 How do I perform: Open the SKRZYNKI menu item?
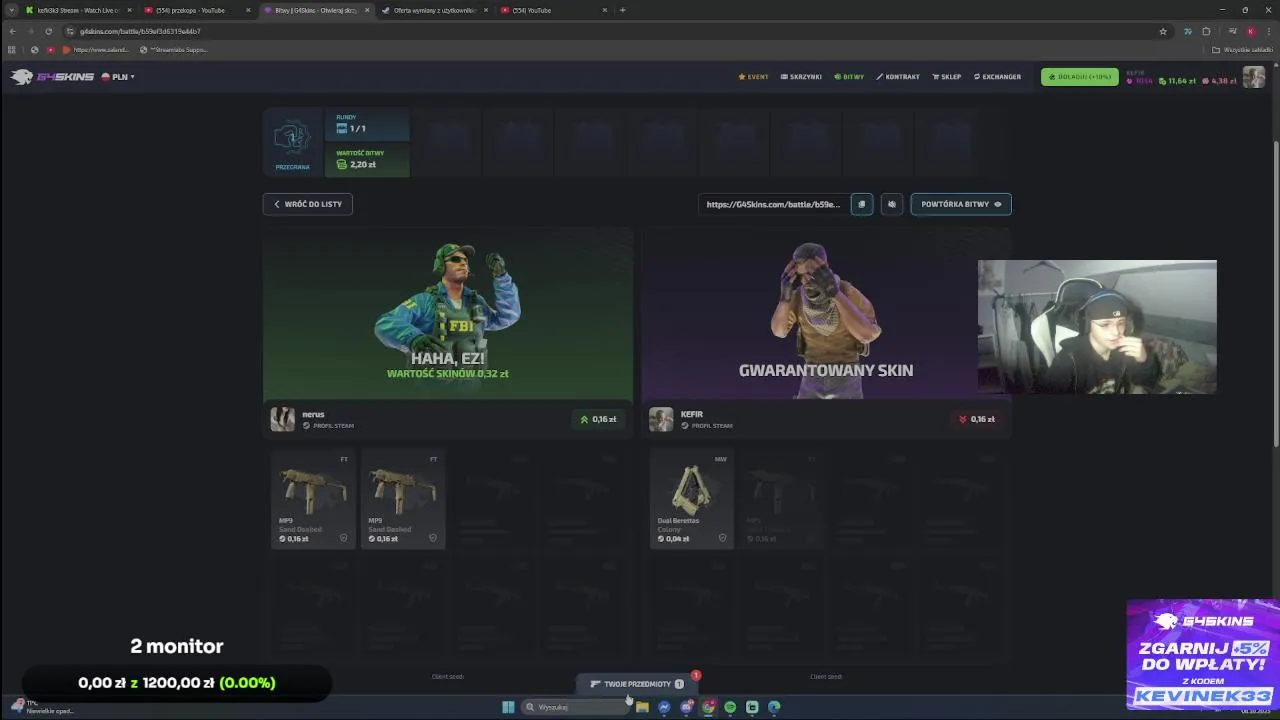pyautogui.click(x=801, y=77)
